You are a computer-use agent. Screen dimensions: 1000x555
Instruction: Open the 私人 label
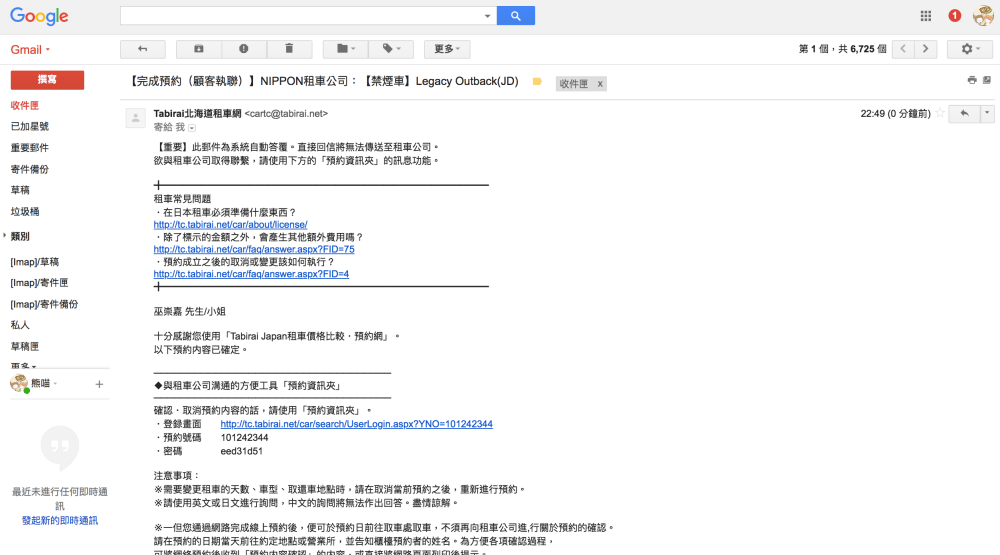20,325
